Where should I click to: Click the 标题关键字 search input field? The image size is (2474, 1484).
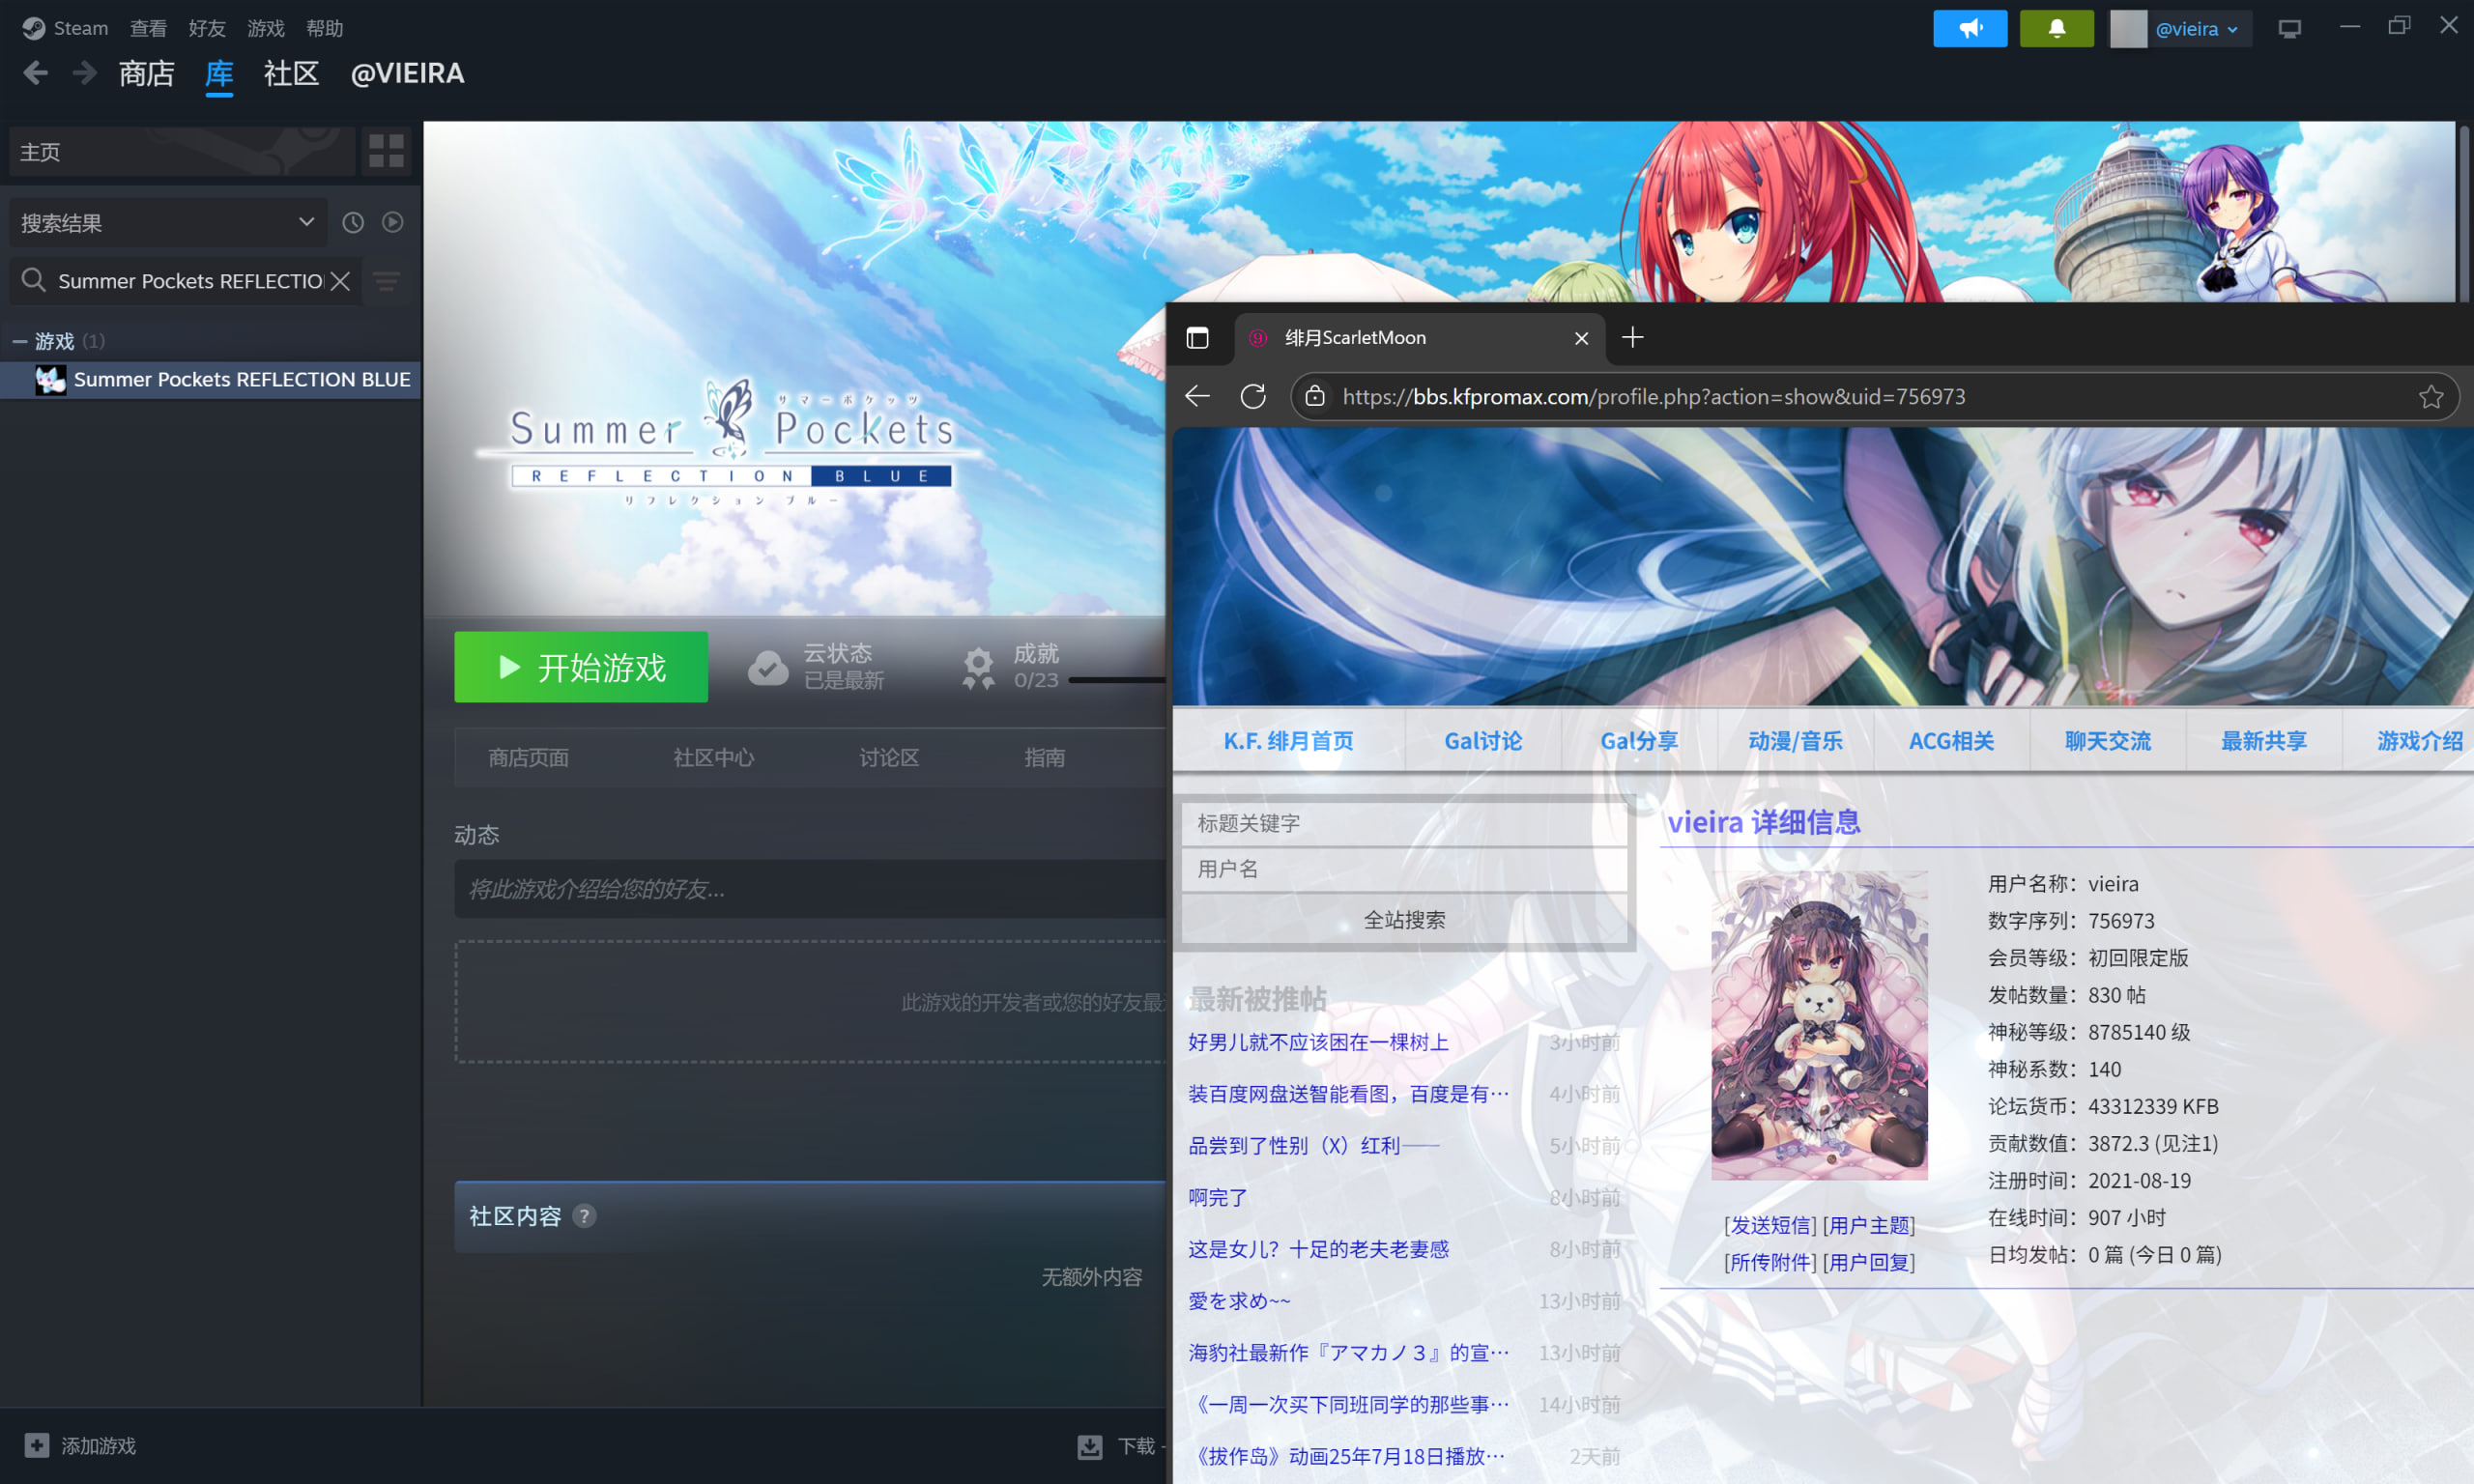[x=1404, y=823]
